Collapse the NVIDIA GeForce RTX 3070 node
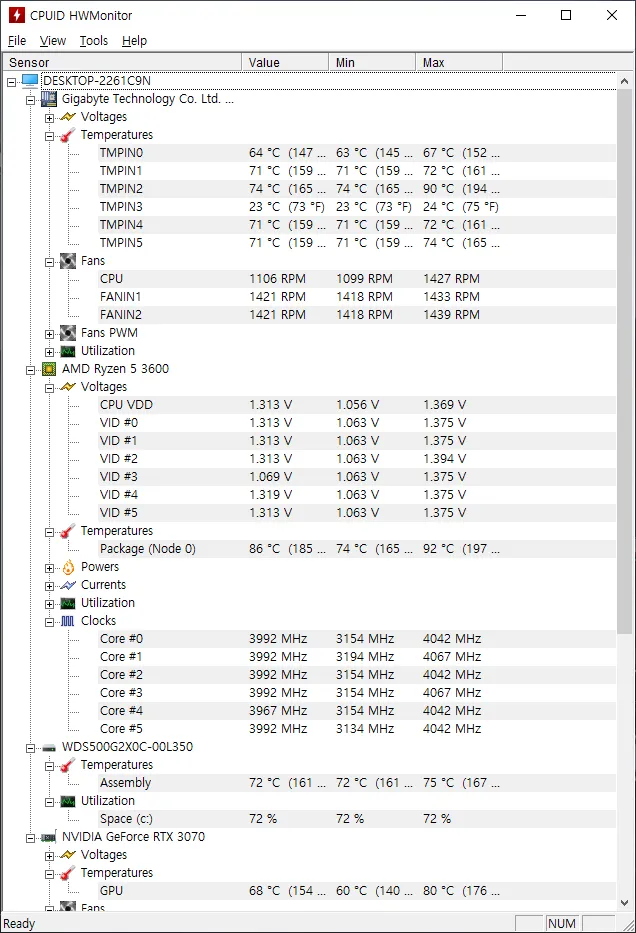 31,838
